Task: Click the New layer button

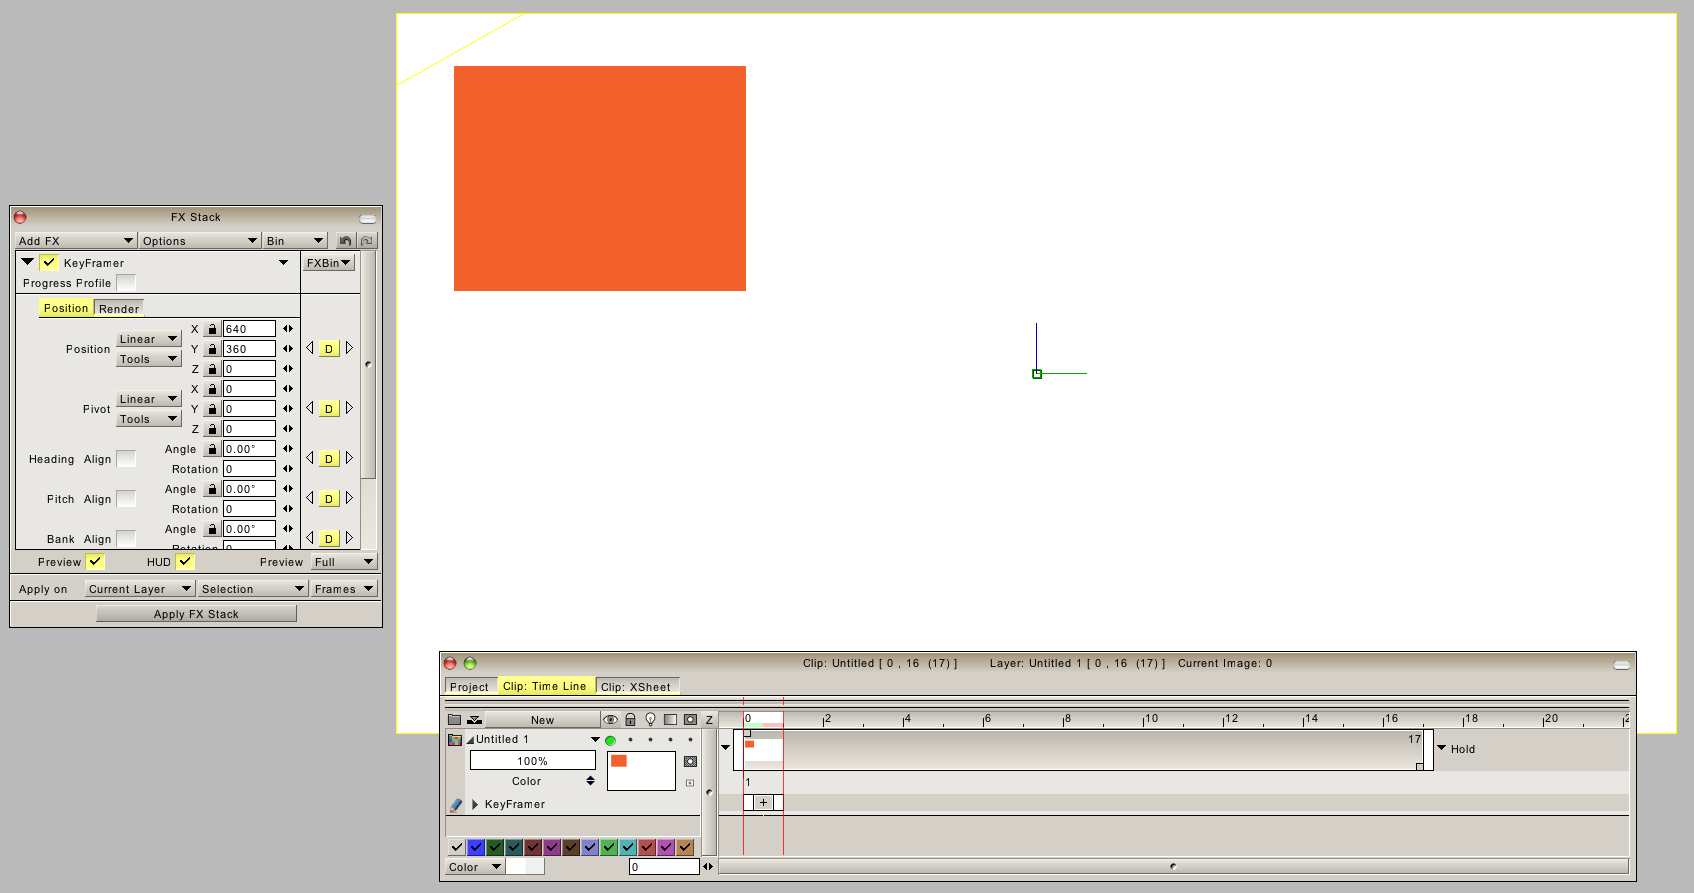Action: point(543,720)
